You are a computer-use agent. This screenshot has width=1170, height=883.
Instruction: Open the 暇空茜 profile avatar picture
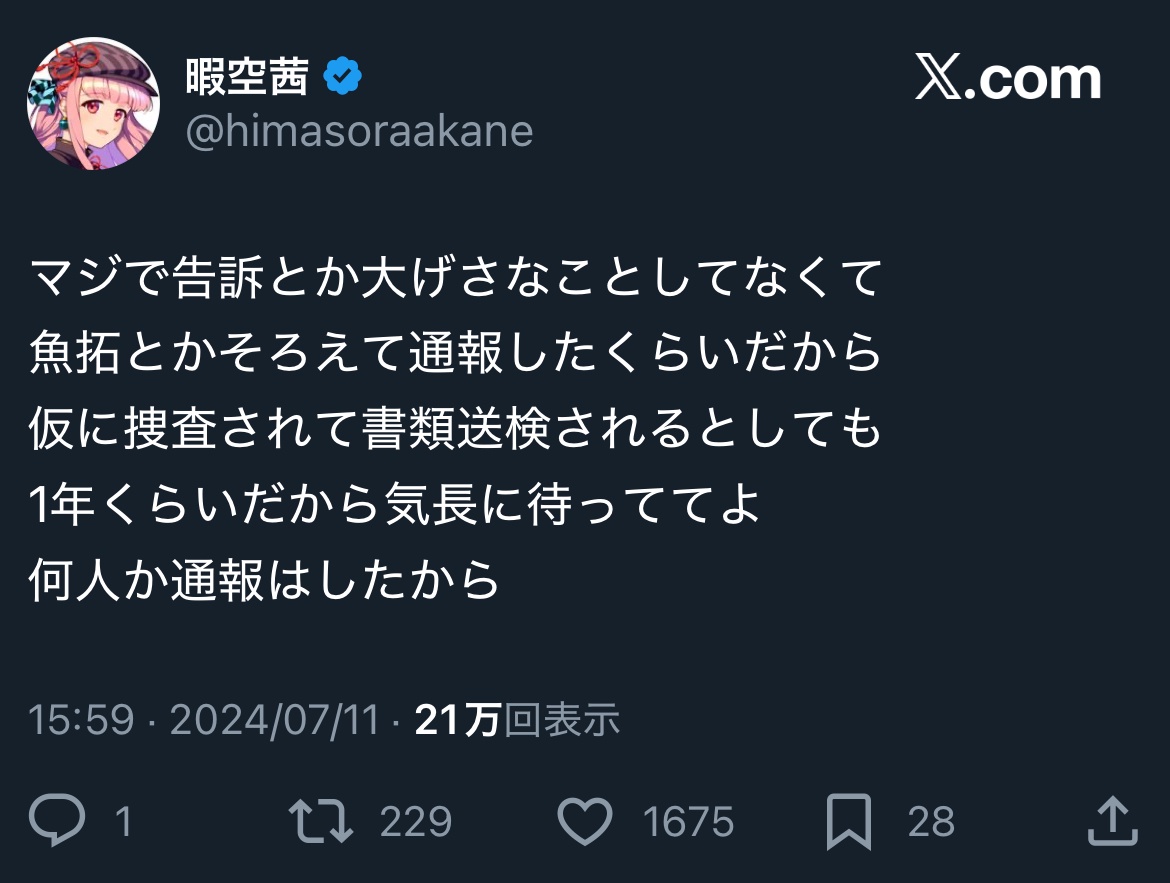94,103
